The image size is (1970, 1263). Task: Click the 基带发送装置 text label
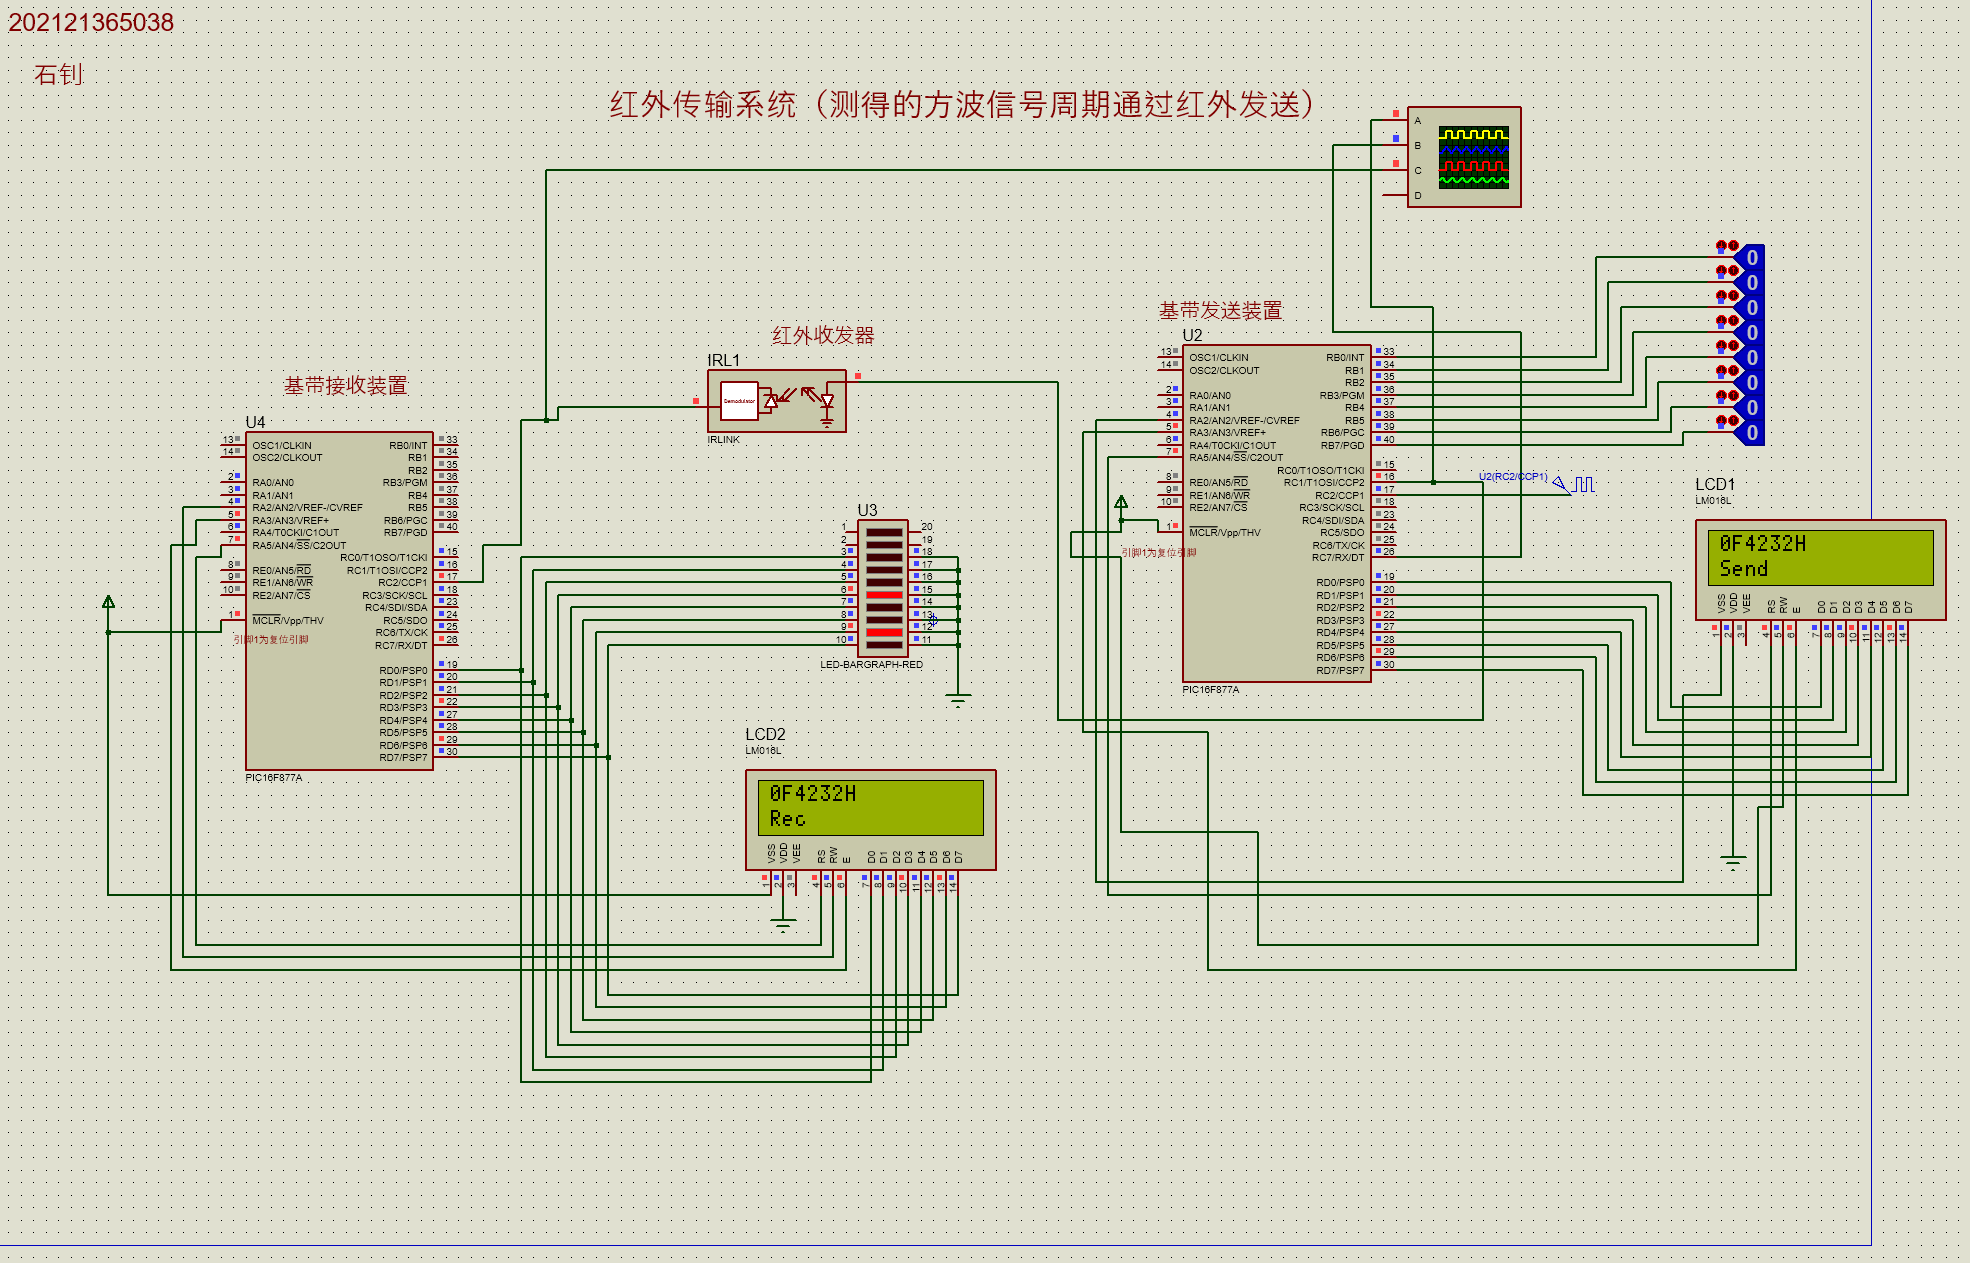[x=1220, y=311]
